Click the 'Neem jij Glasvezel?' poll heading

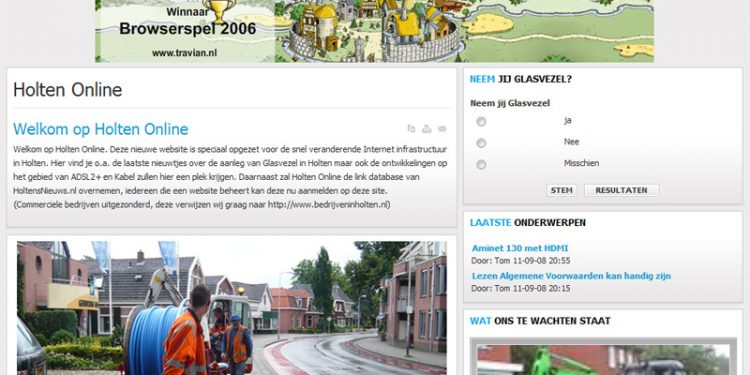pos(520,79)
